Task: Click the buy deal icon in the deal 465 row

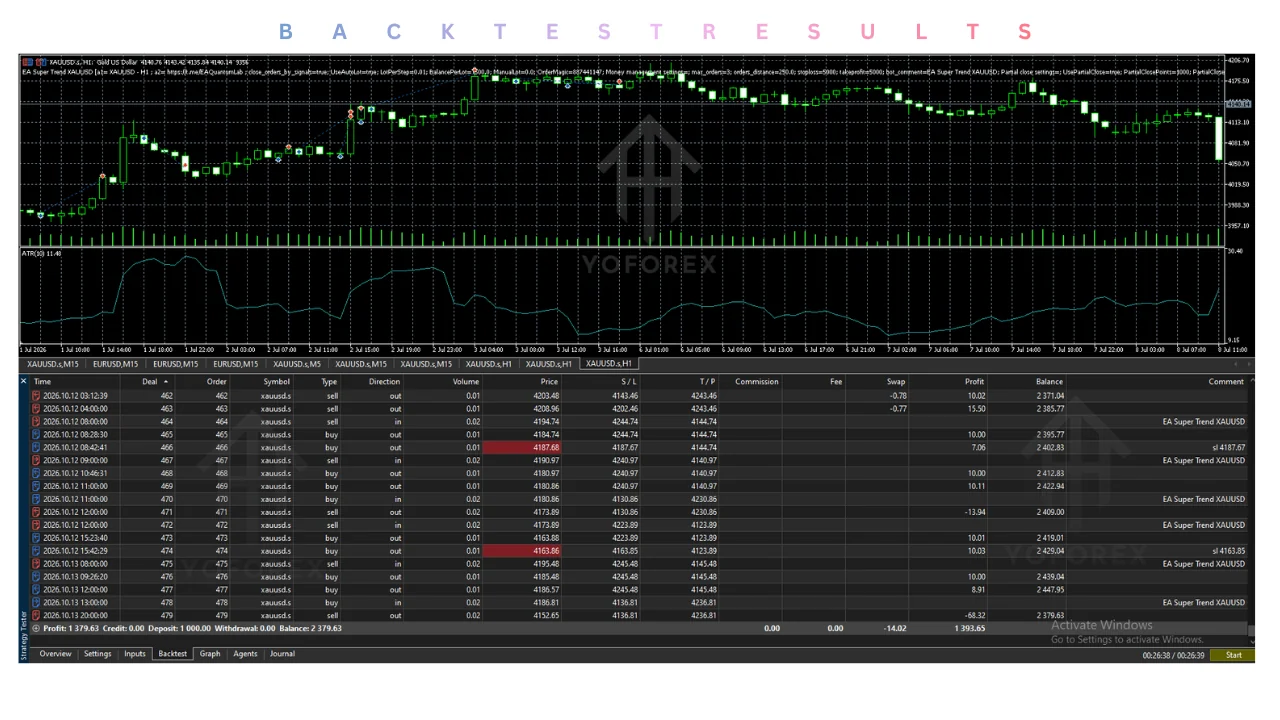Action: [36, 435]
